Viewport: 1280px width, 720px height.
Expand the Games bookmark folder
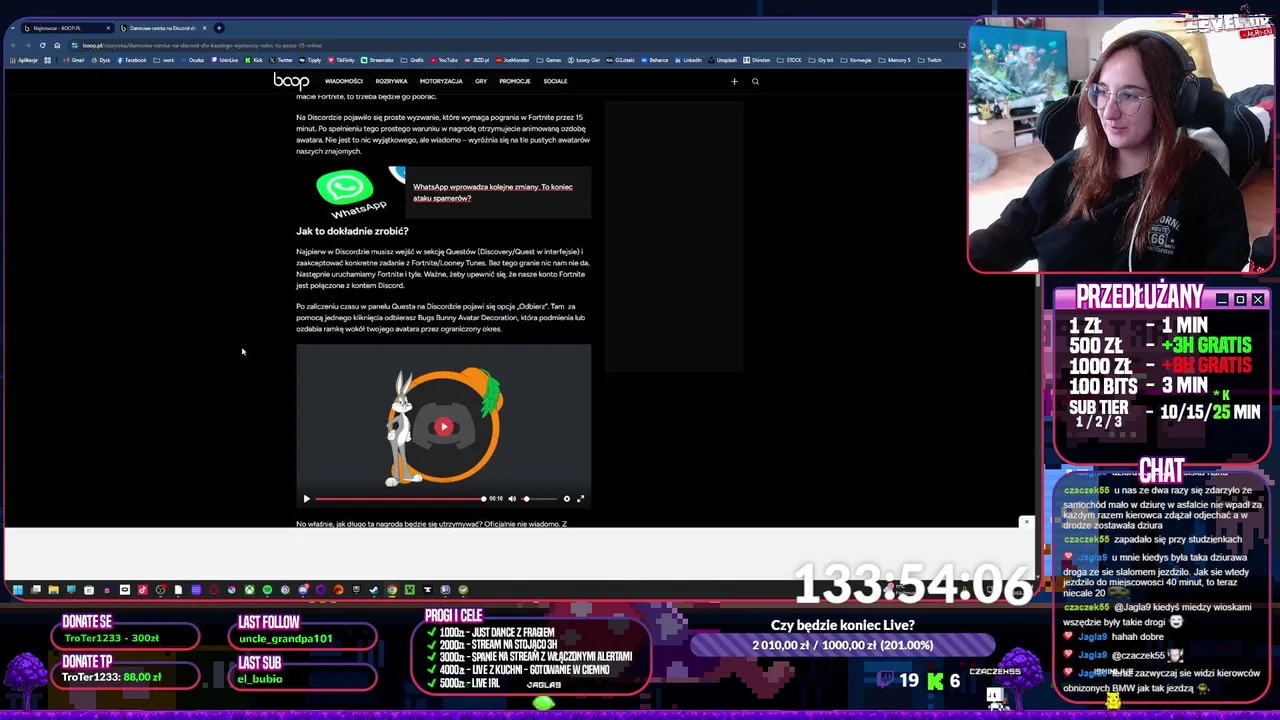(549, 60)
